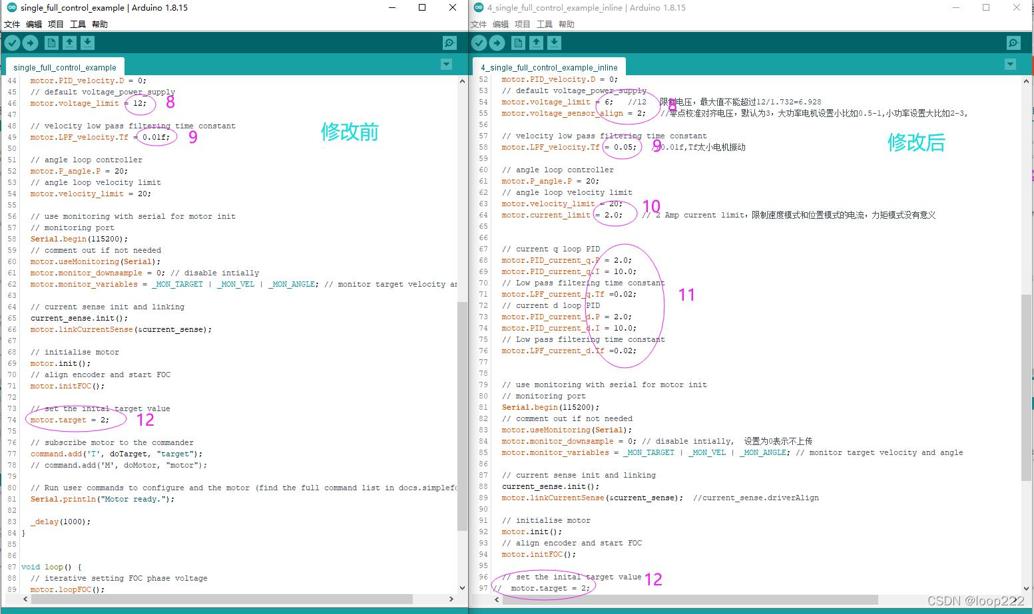Image resolution: width=1034 pixels, height=614 pixels.
Task: Open sketch icon in right Arduino window
Action: coord(536,43)
